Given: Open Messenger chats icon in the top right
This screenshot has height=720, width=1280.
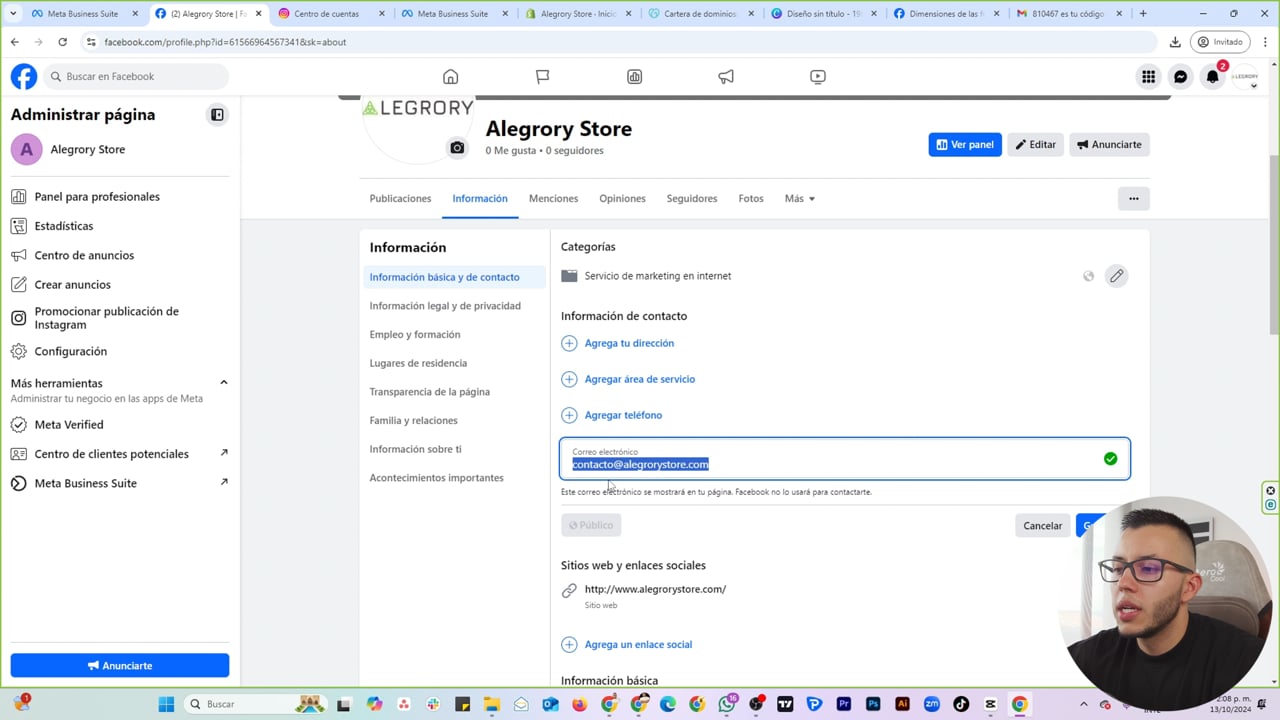Looking at the screenshot, I should [1180, 76].
